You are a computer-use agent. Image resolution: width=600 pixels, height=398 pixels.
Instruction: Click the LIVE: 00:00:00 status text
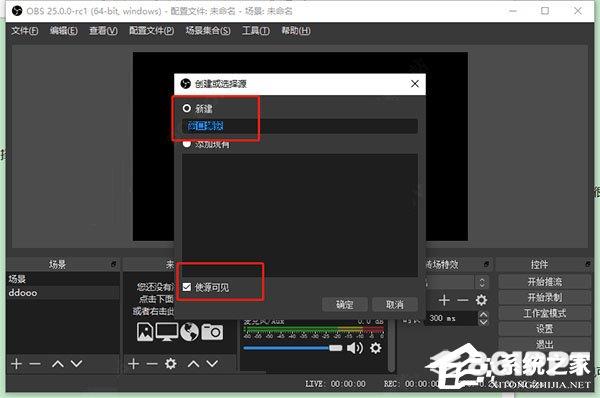pos(335,384)
